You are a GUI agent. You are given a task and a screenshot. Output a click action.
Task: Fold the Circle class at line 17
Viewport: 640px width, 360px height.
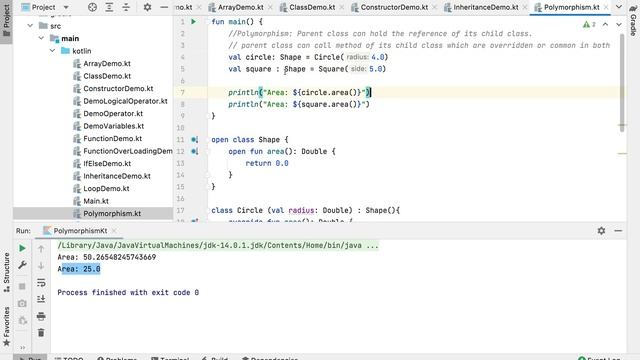[x=208, y=210]
